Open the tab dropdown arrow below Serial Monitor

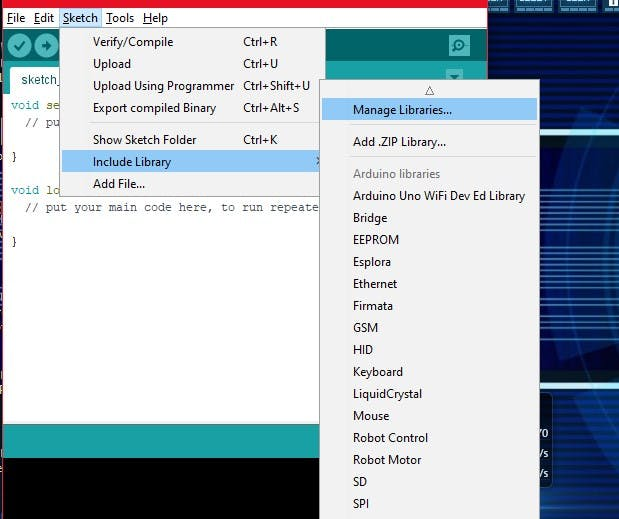454,75
